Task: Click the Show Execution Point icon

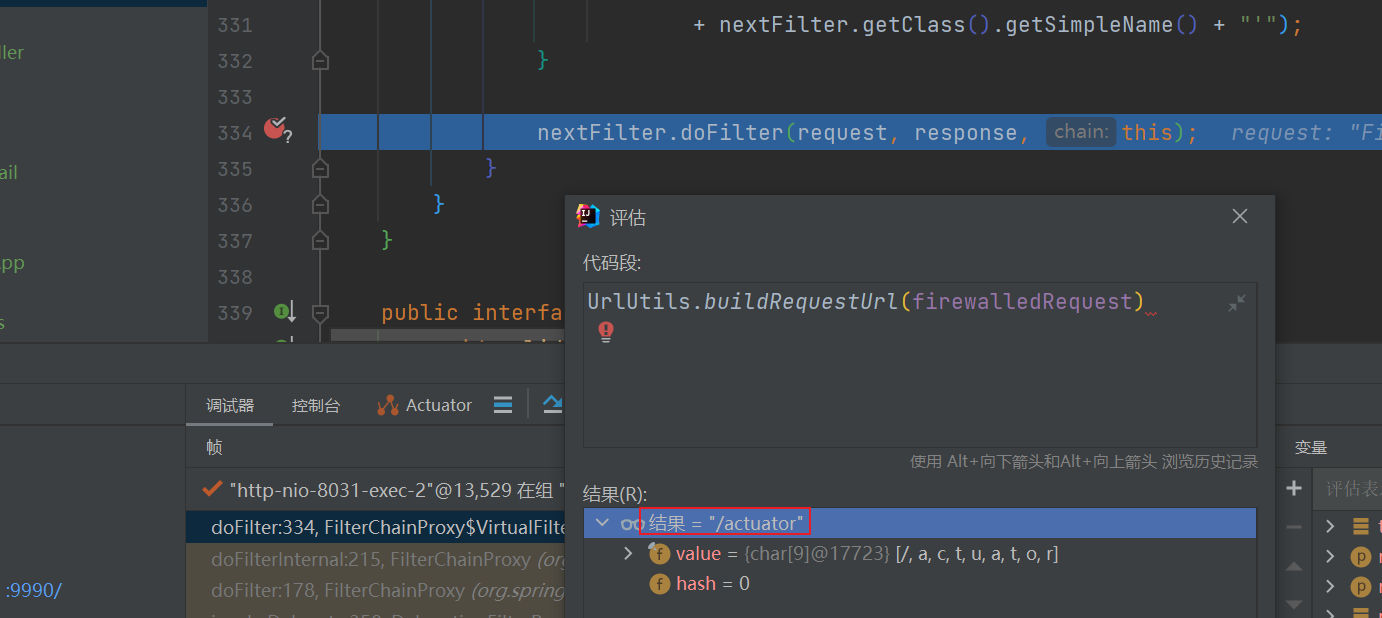Action: (x=553, y=404)
